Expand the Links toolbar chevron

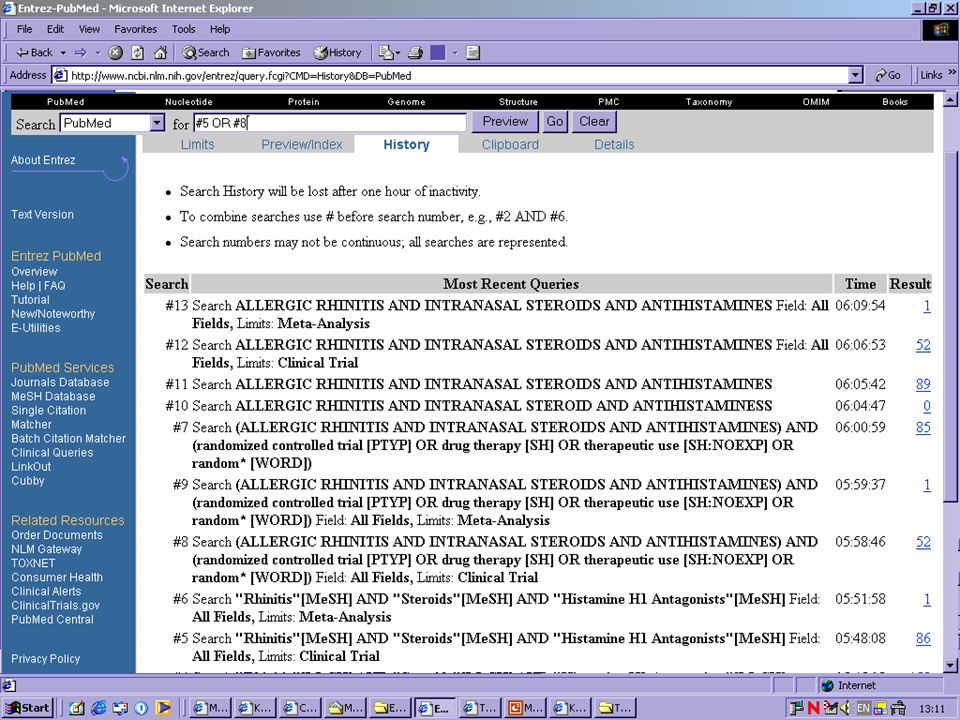952,72
